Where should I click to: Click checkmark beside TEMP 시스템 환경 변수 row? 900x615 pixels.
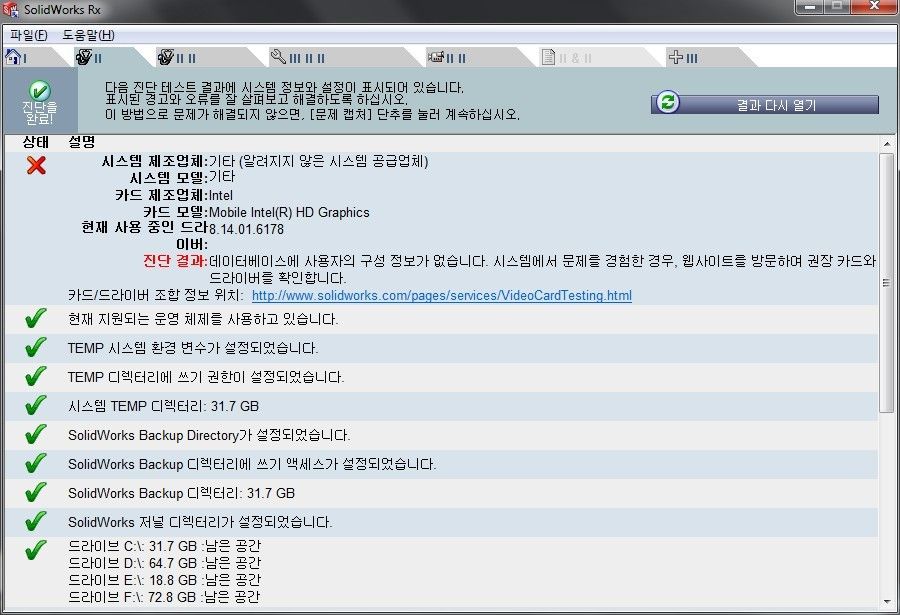coord(36,347)
